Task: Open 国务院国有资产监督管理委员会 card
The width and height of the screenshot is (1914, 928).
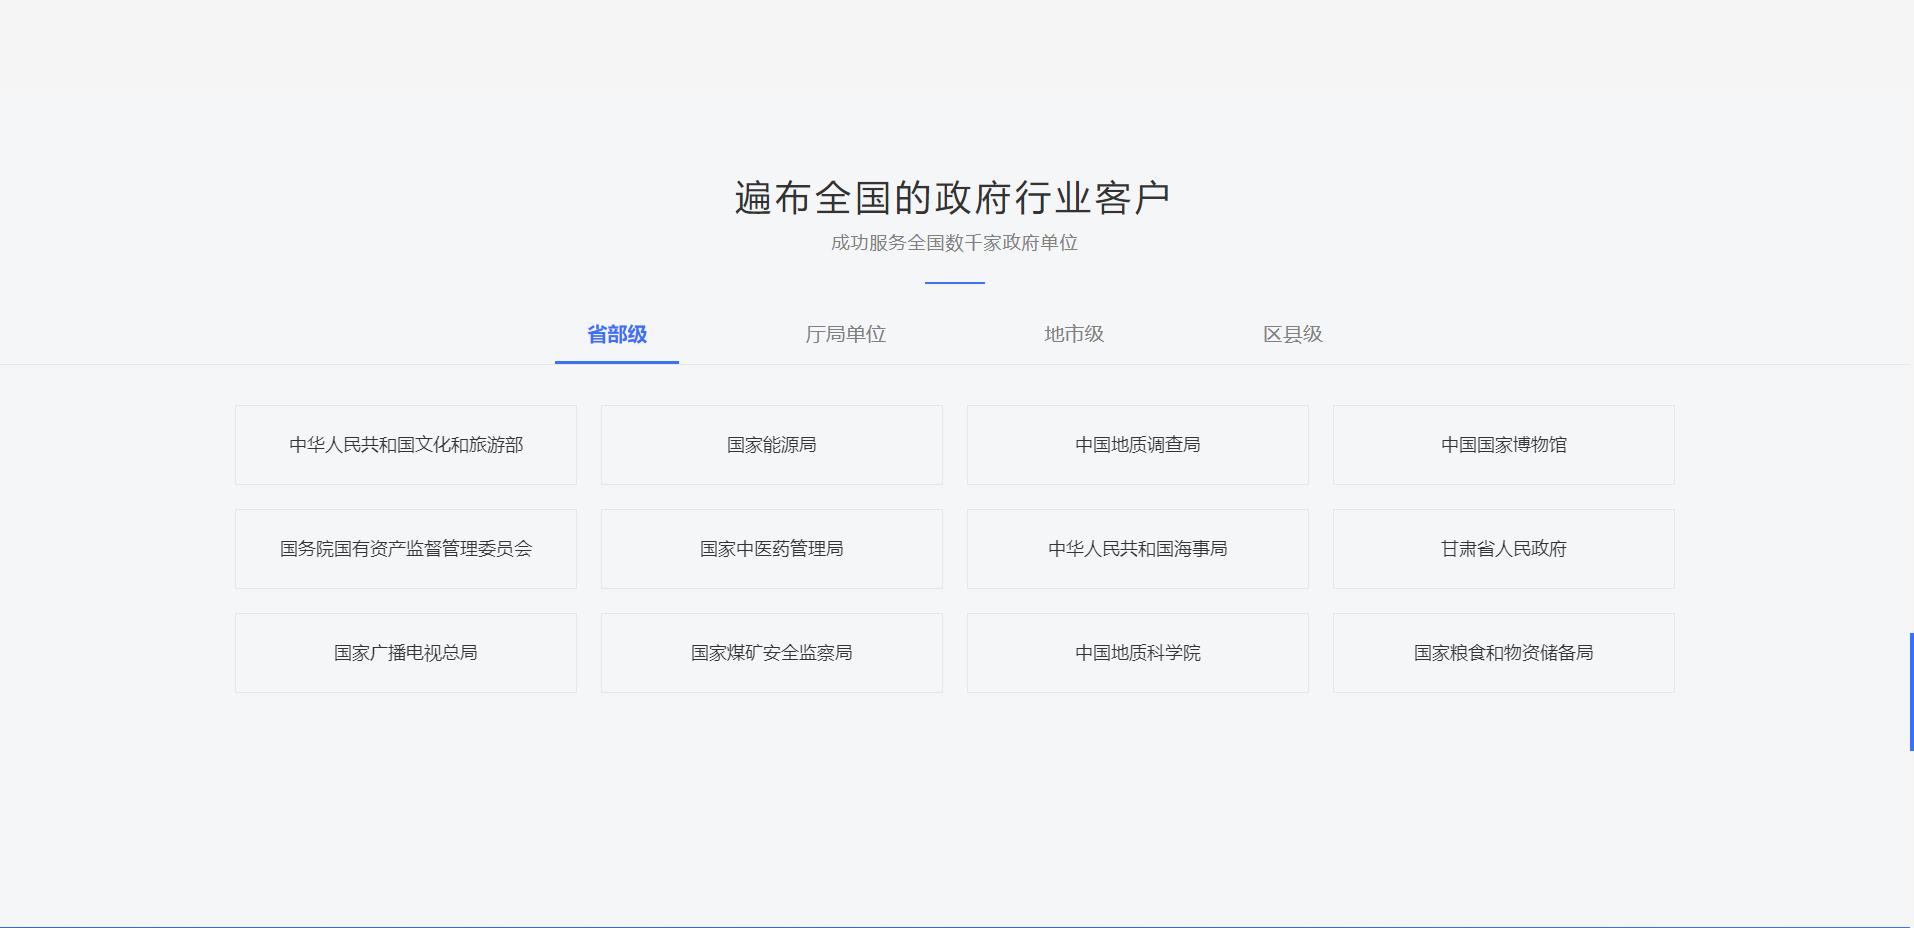Action: [406, 549]
